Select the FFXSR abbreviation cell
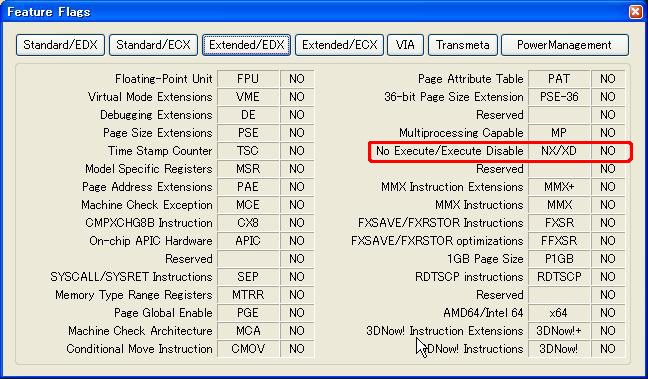This screenshot has width=648, height=379. coord(559,241)
